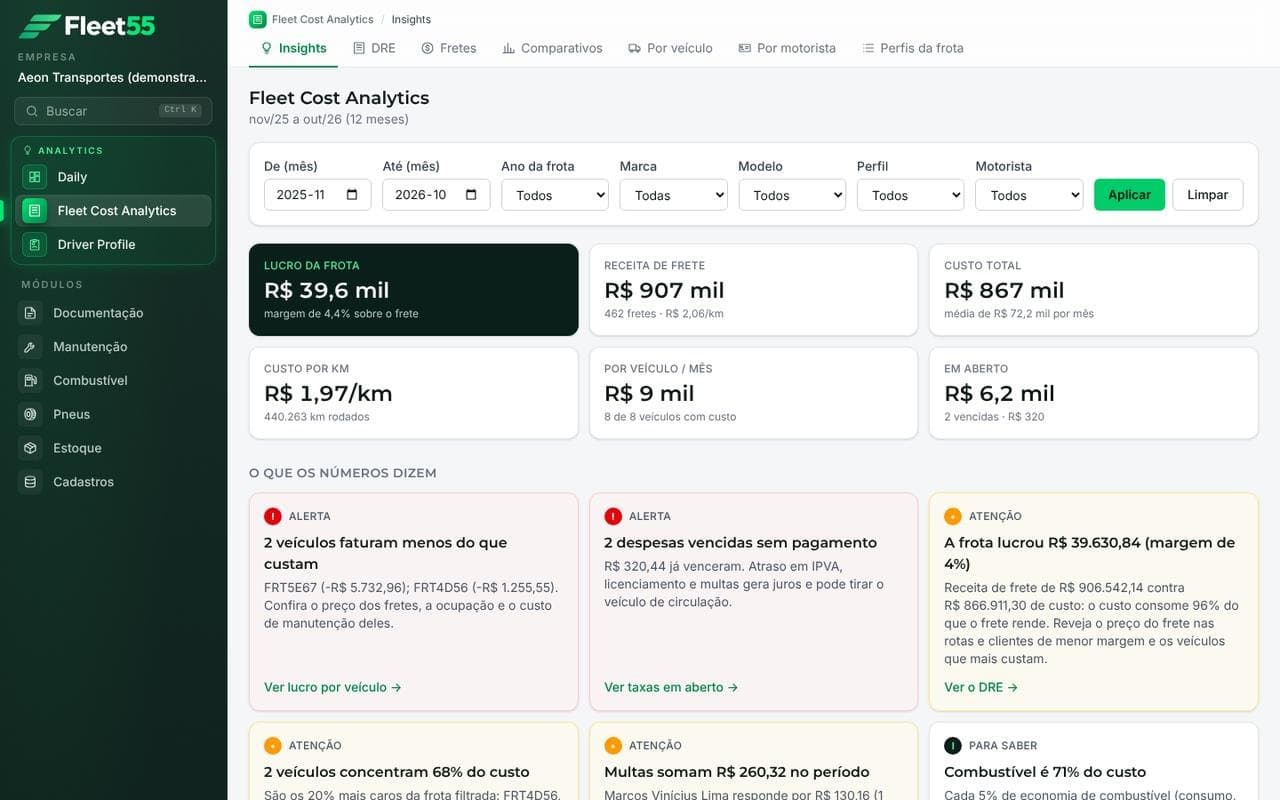Click the Insights tab lightbulb icon
The image size is (1280, 800).
(x=266, y=48)
